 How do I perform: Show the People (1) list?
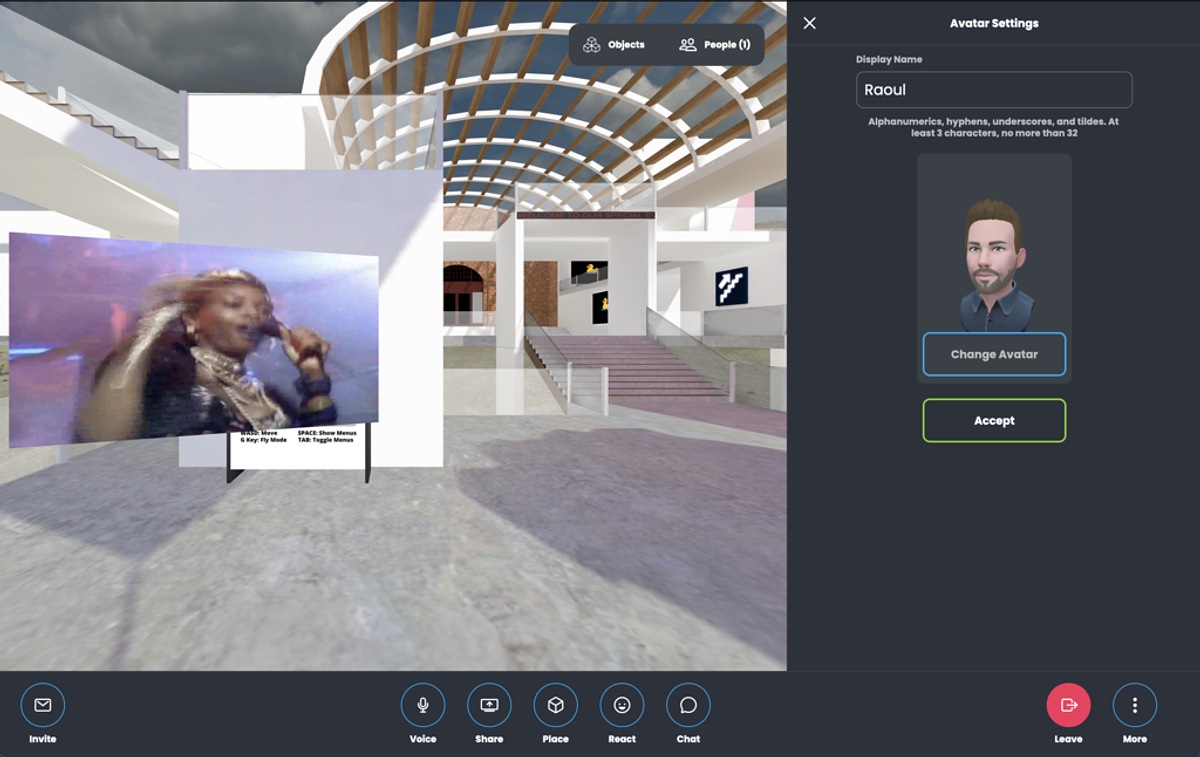pyautogui.click(x=715, y=45)
